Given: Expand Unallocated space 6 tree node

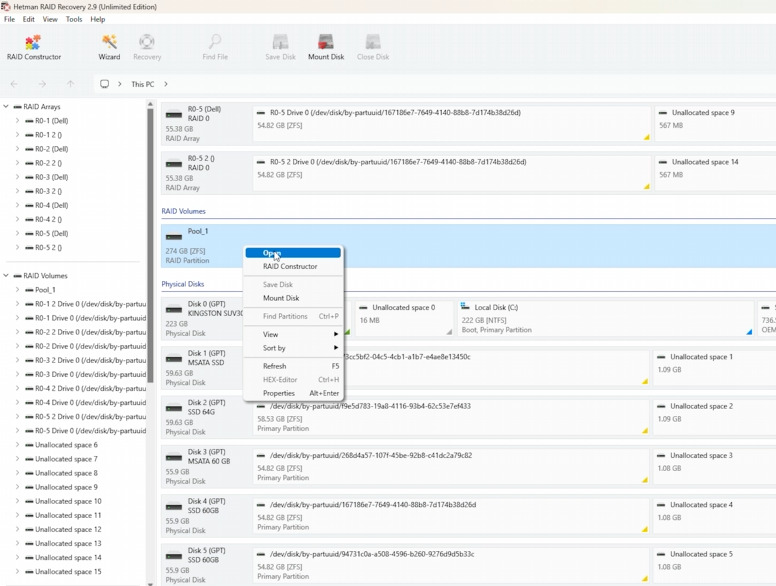Looking at the screenshot, I should 17,445.
